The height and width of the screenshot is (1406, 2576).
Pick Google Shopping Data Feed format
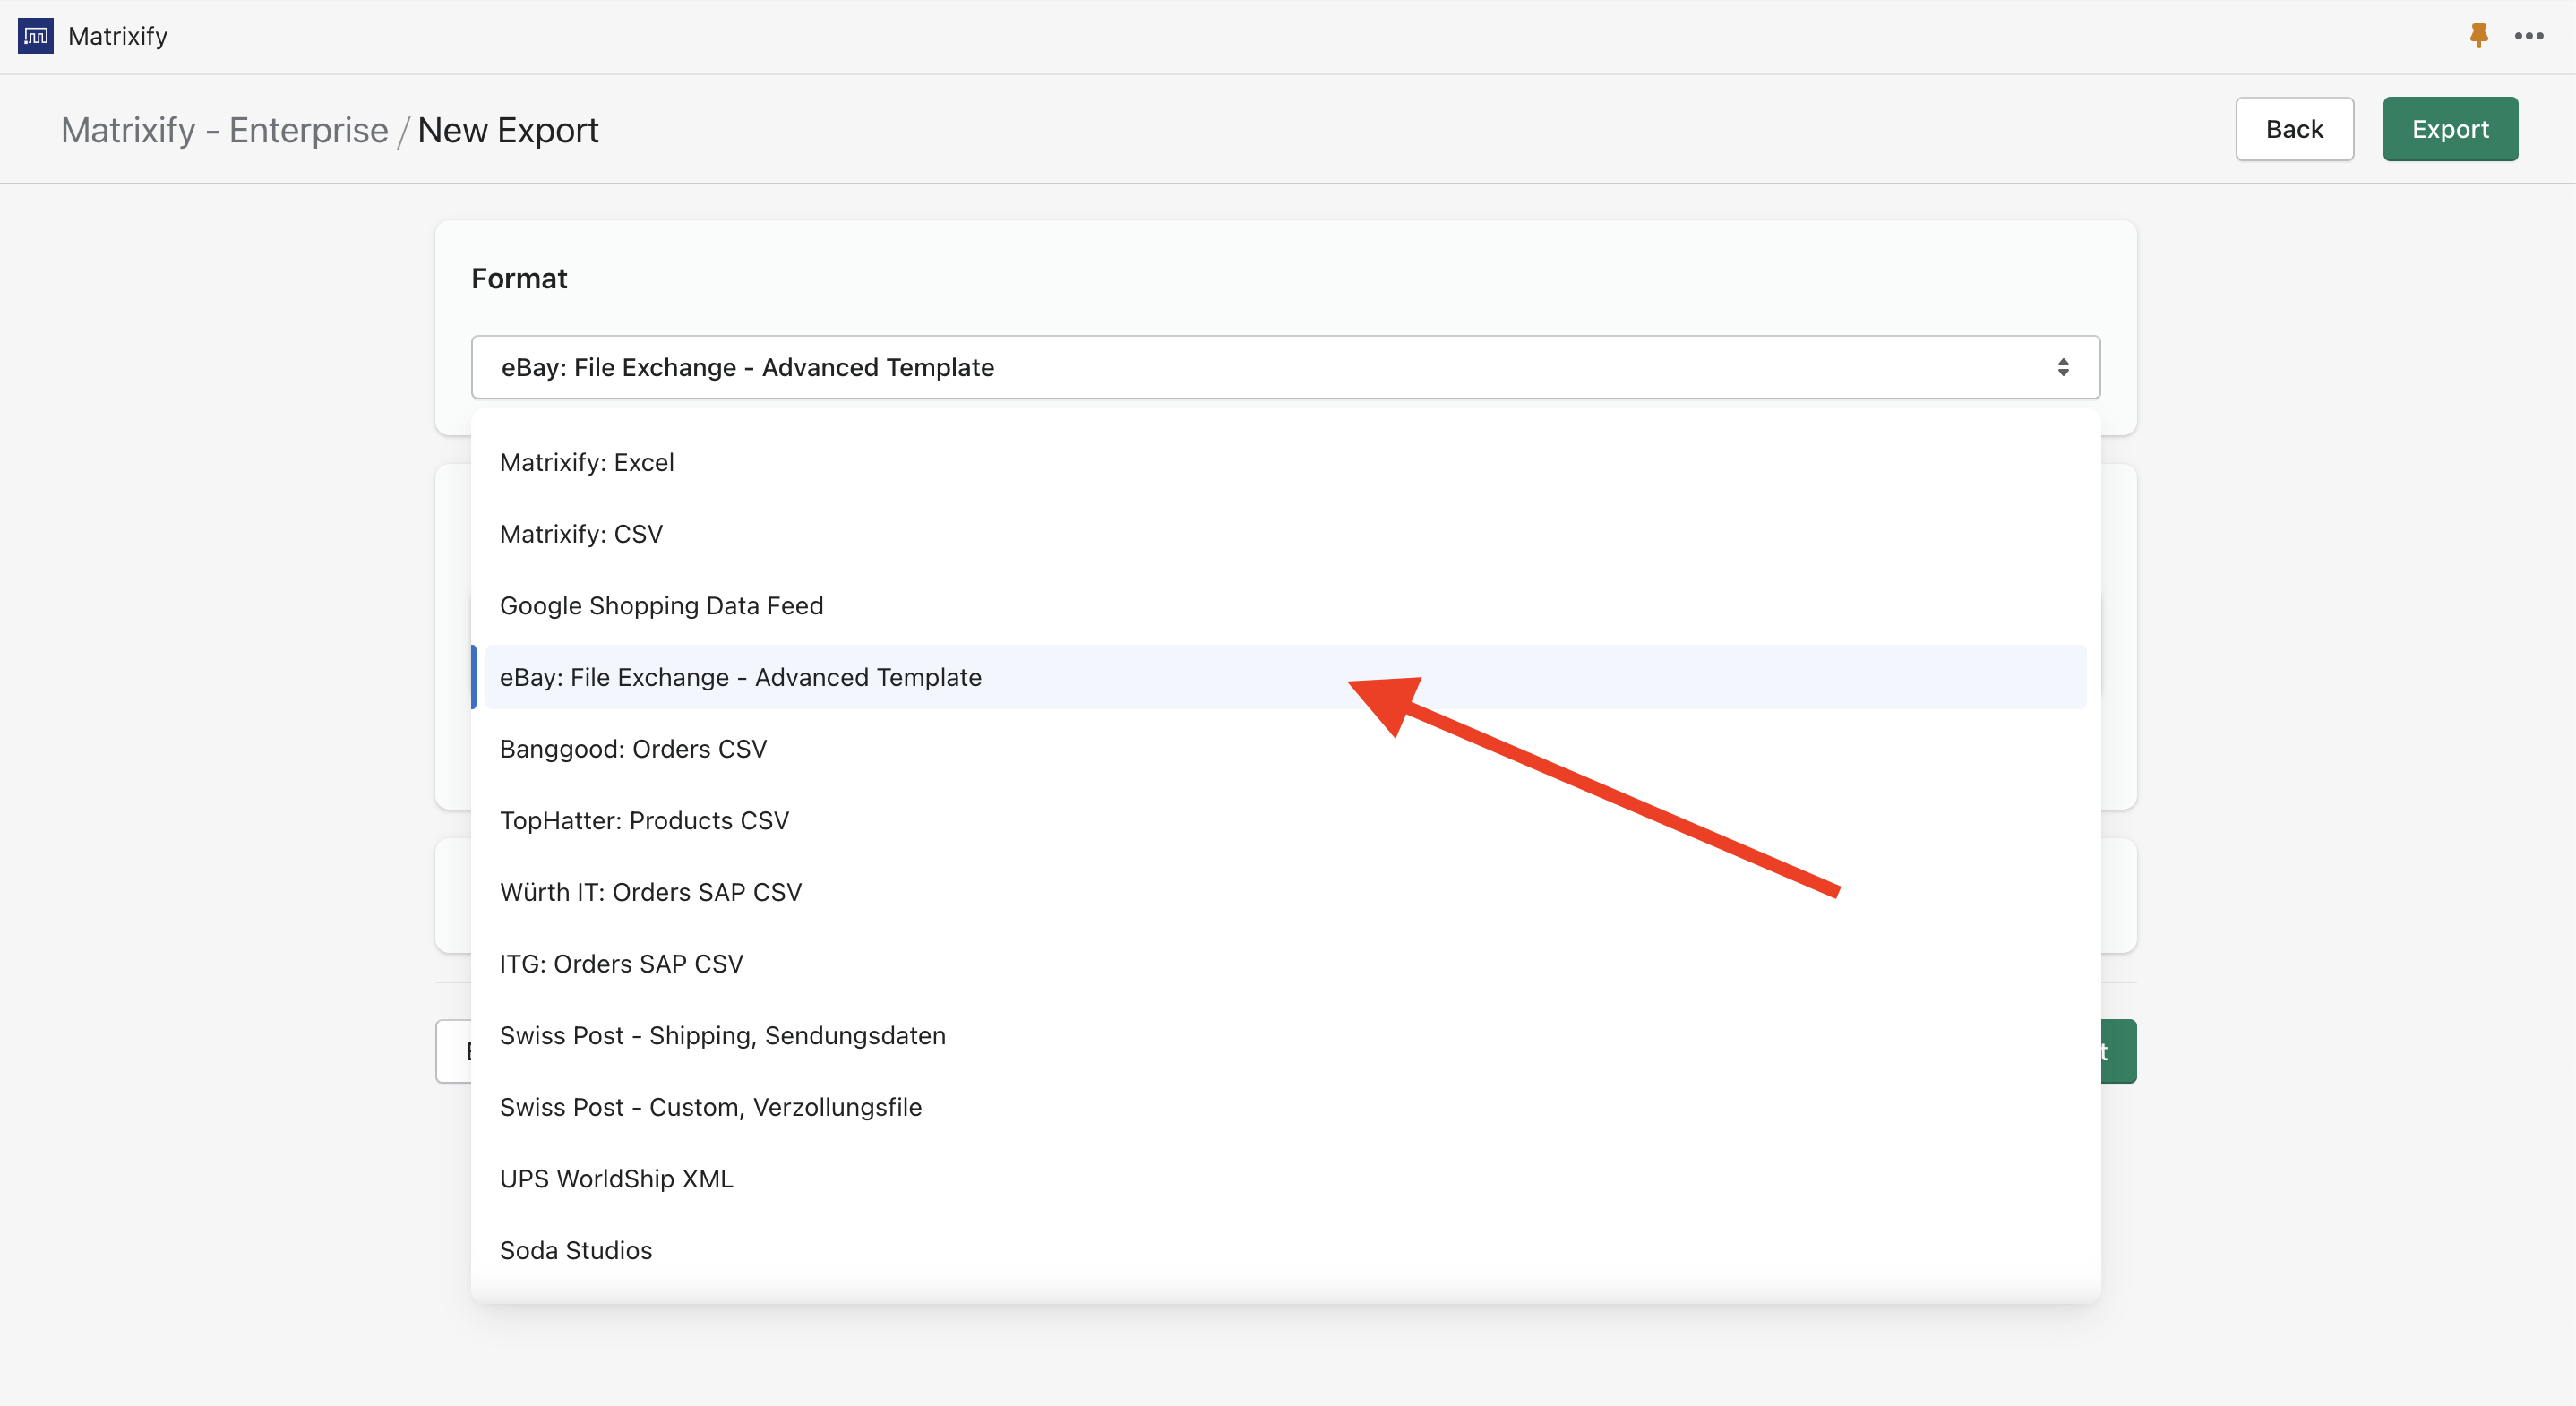661,605
